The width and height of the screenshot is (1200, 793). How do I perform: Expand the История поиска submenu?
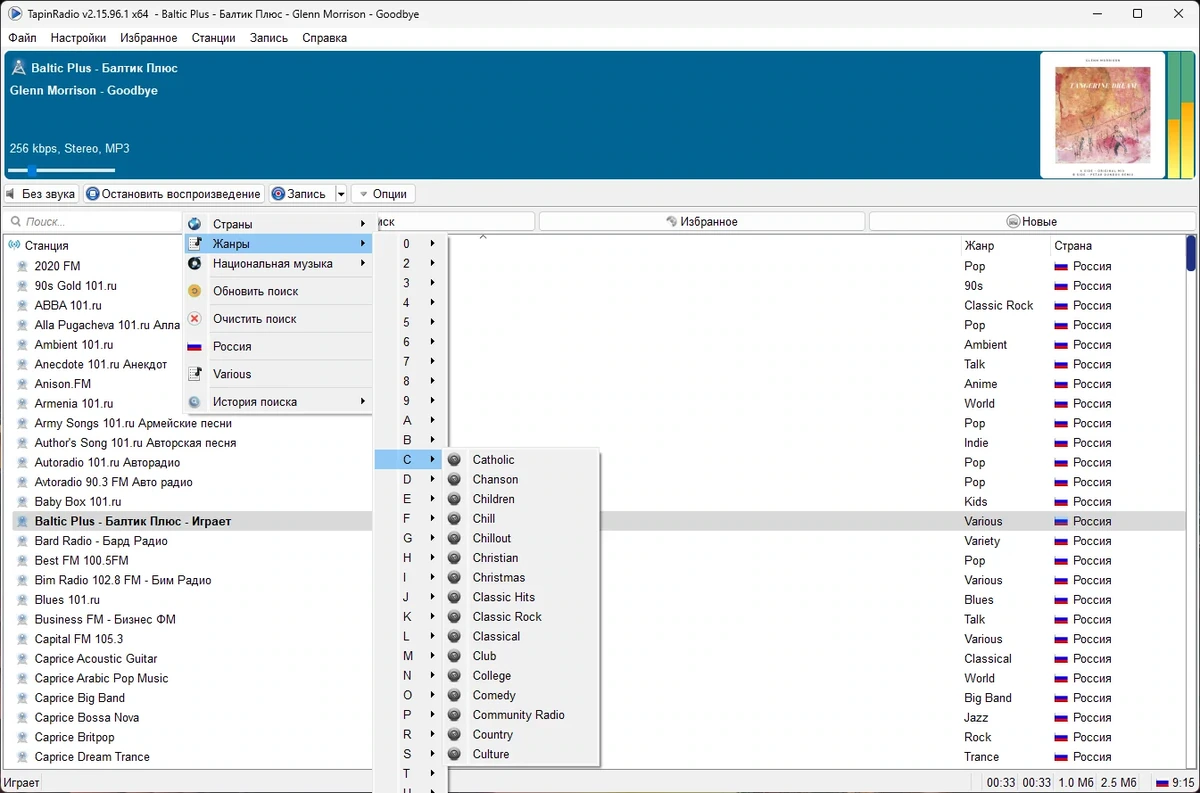tap(278, 402)
